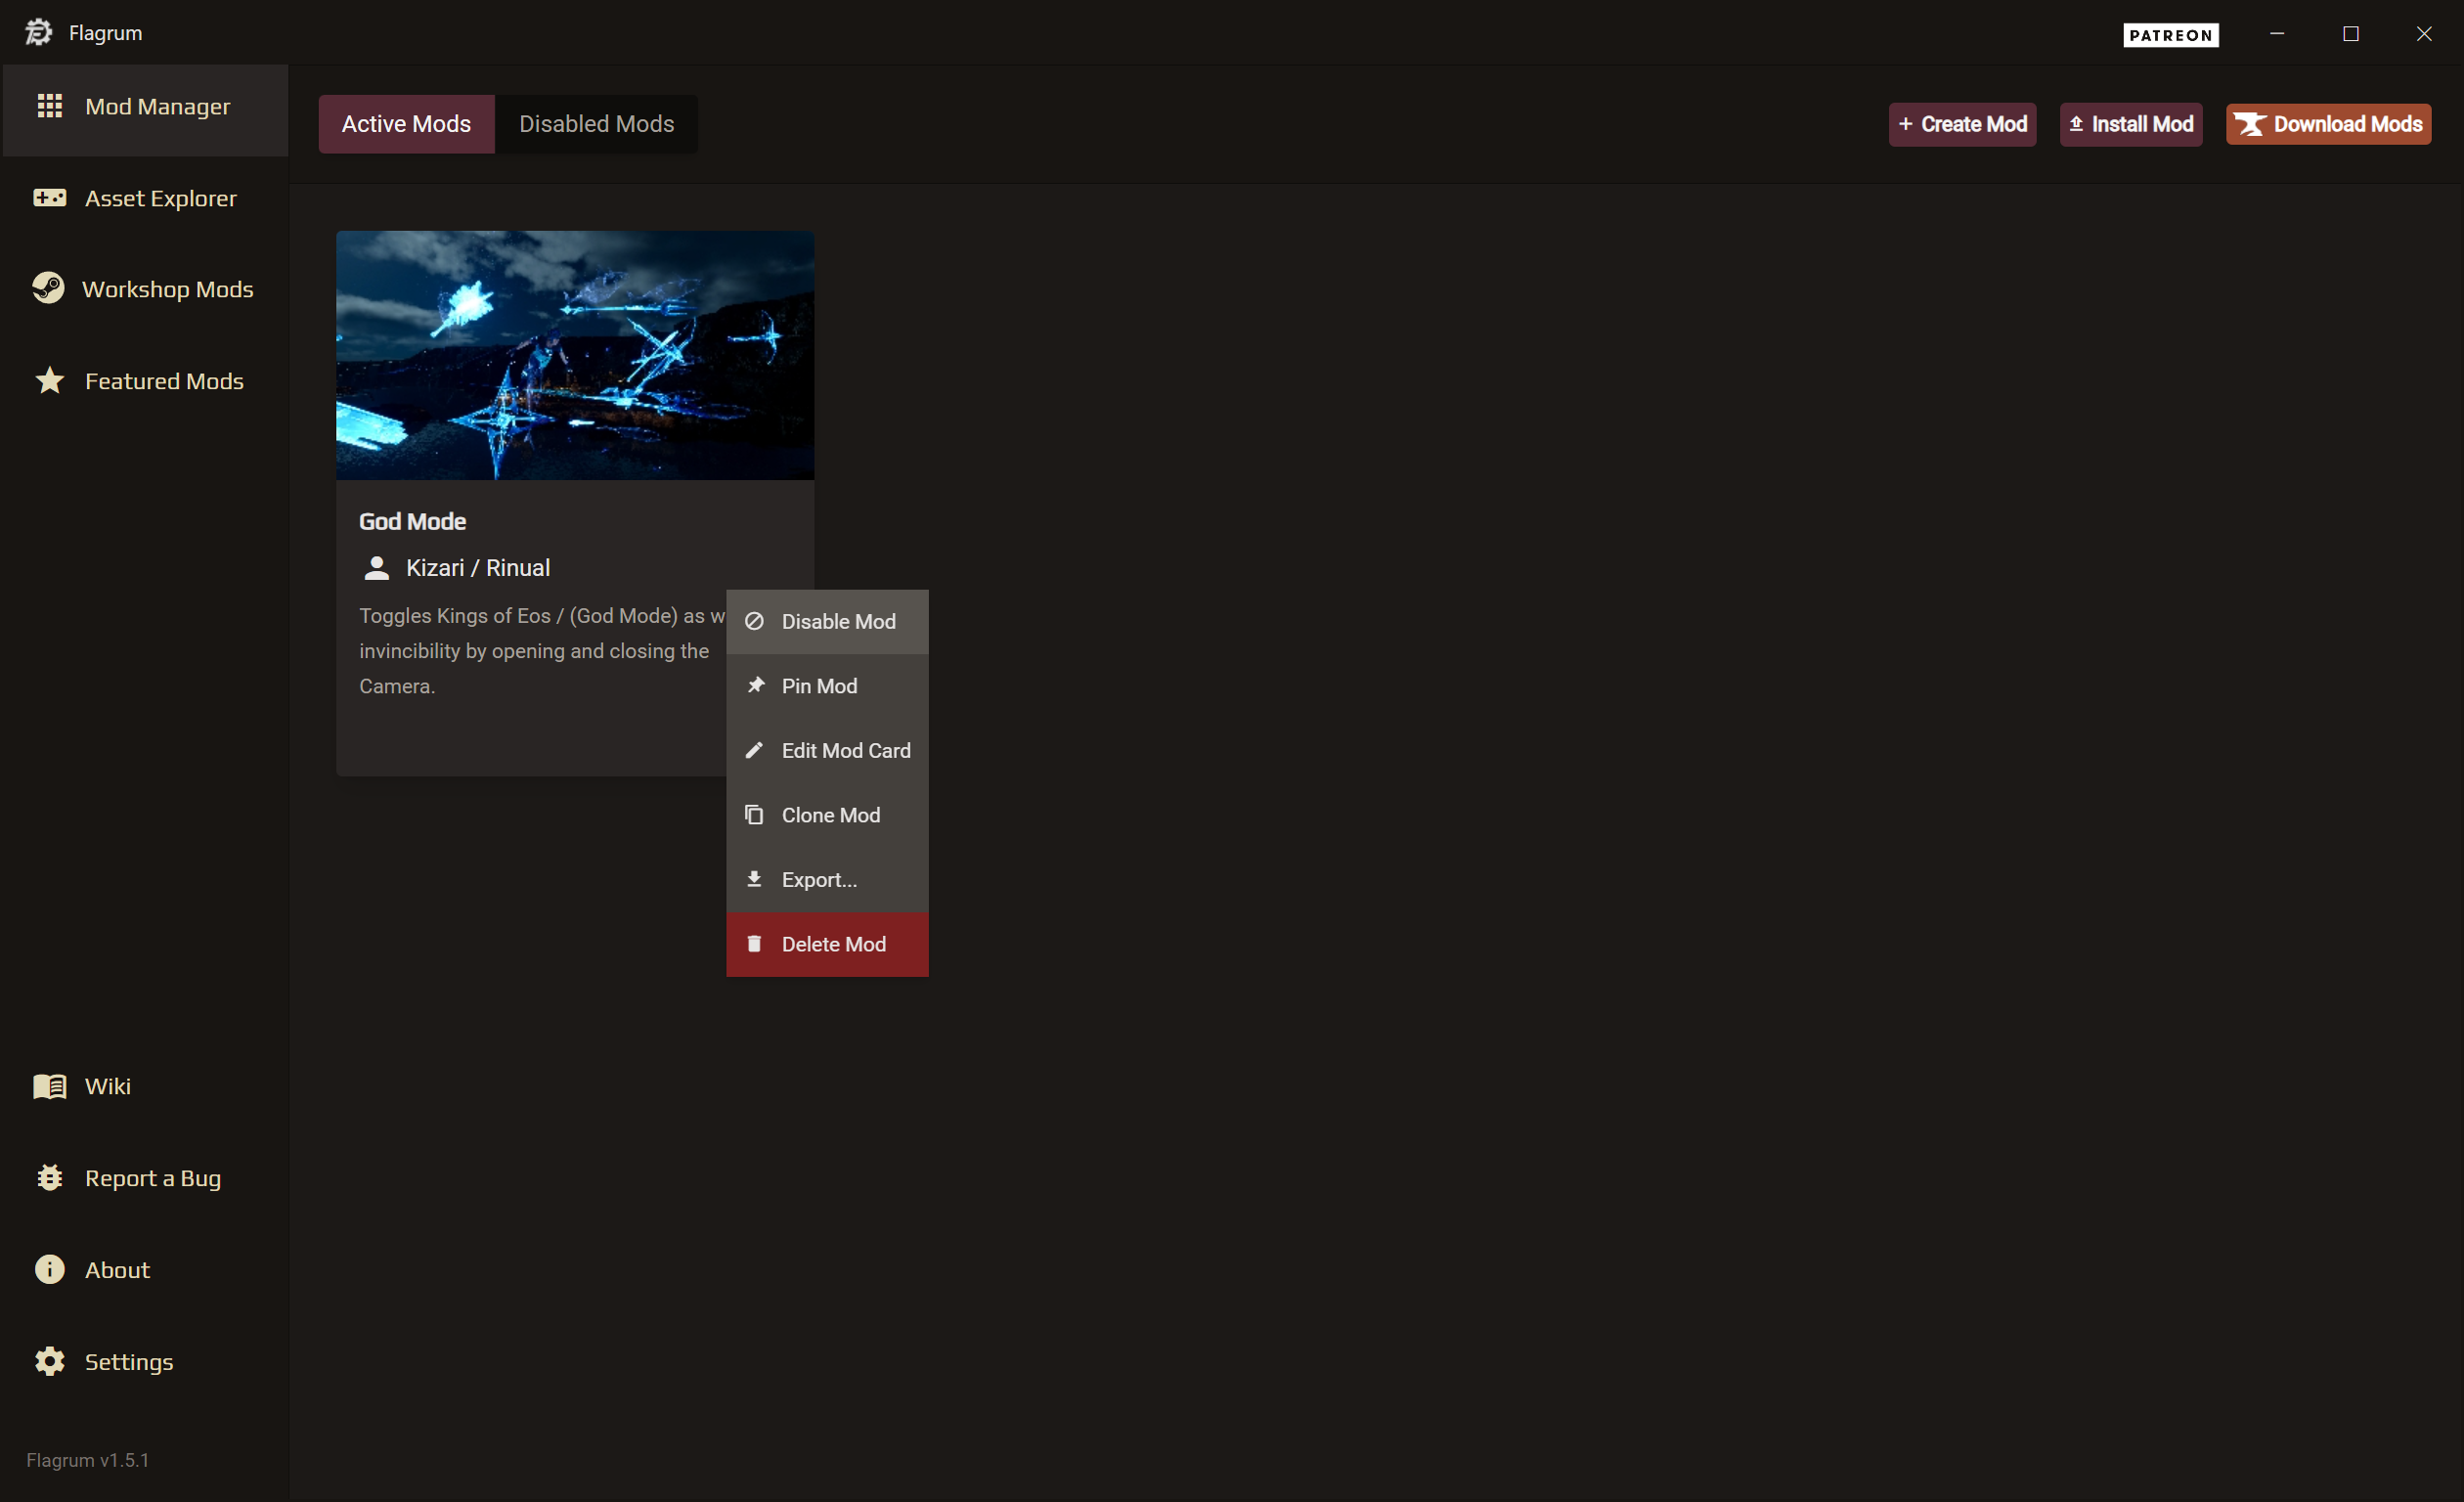Switch to the Disabled Mods tab
The width and height of the screenshot is (2464, 1502).
(596, 124)
